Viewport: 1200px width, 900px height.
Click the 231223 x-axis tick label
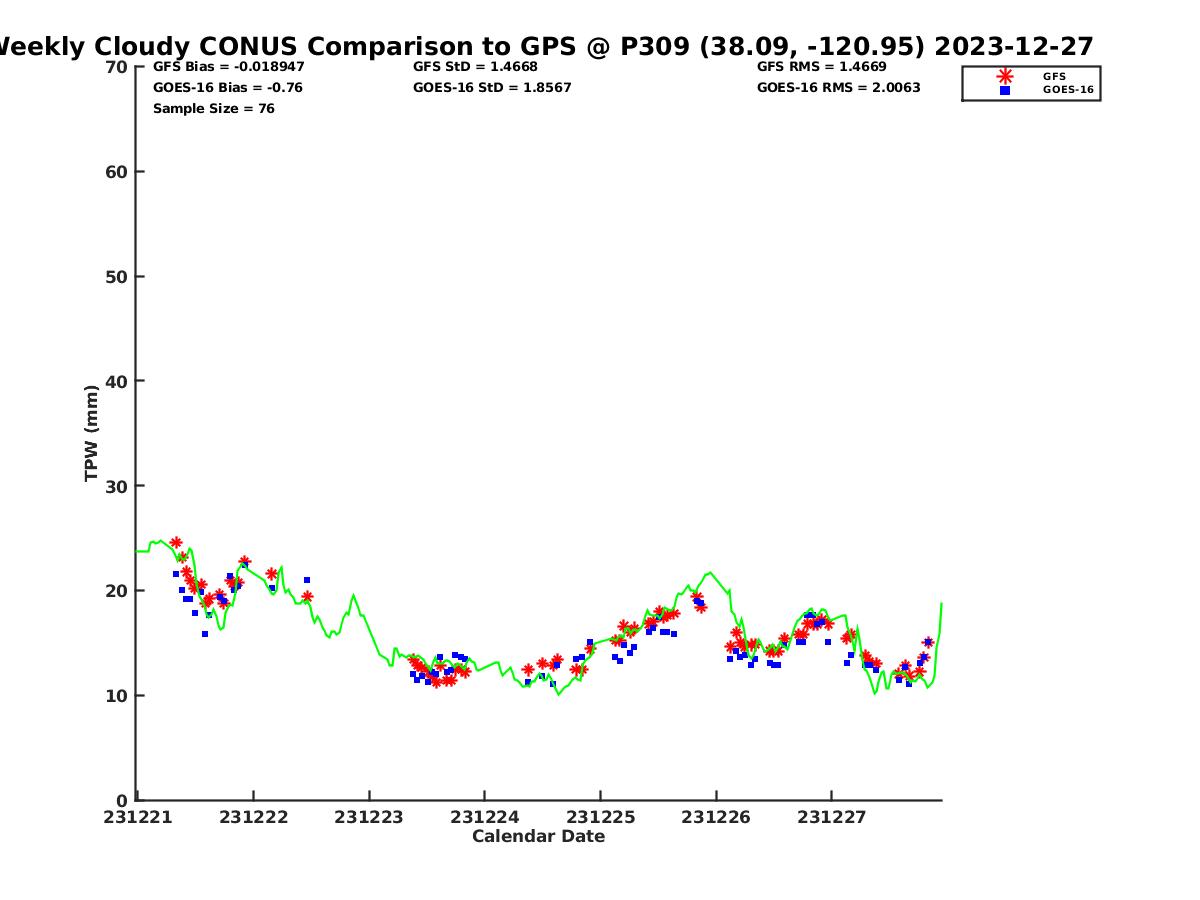click(x=368, y=817)
